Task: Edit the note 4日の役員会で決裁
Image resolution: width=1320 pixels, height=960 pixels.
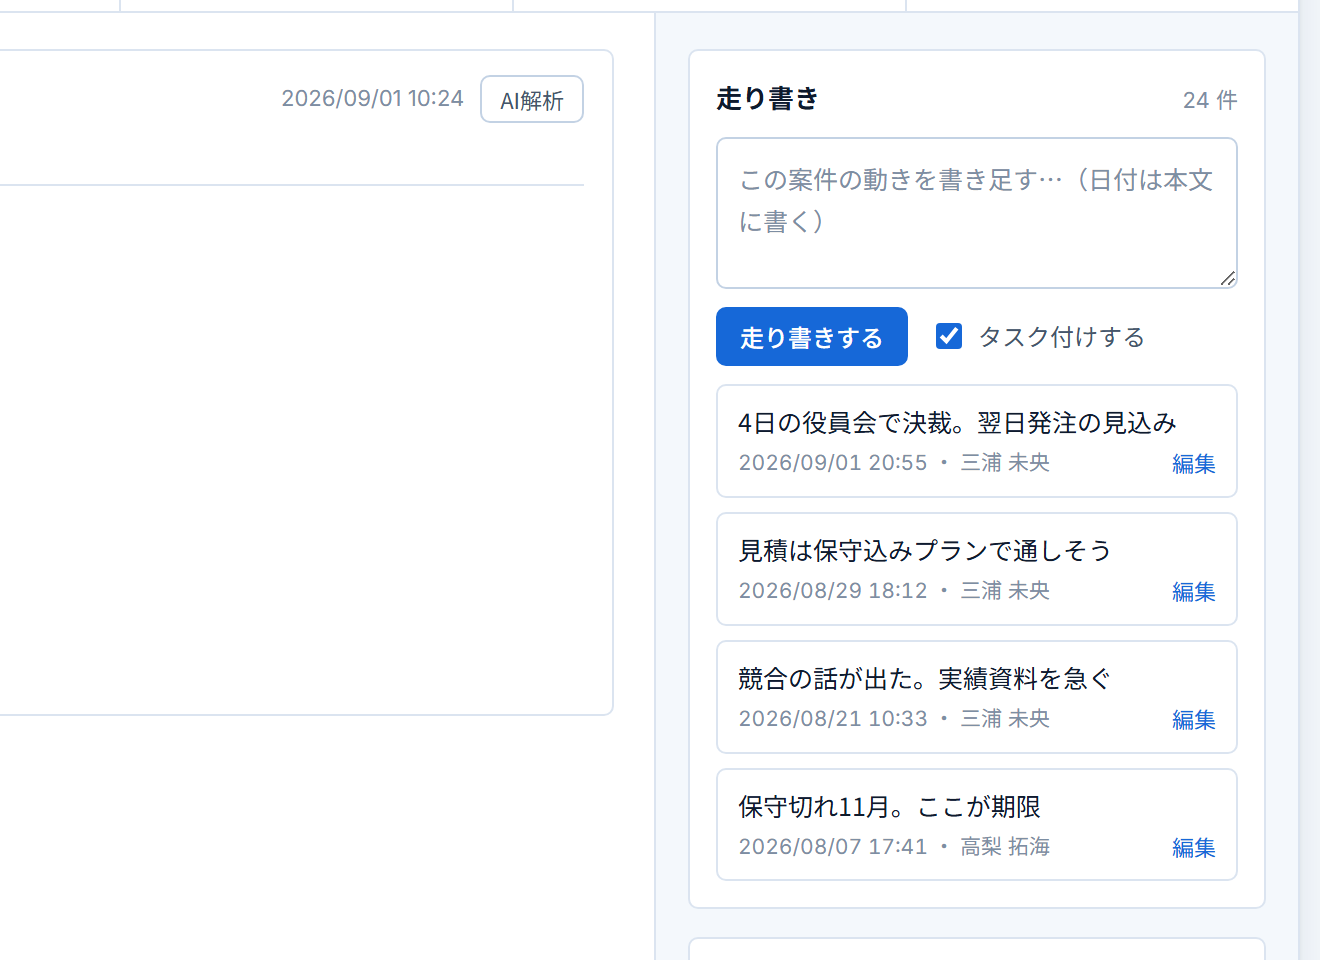Action: click(x=1193, y=464)
